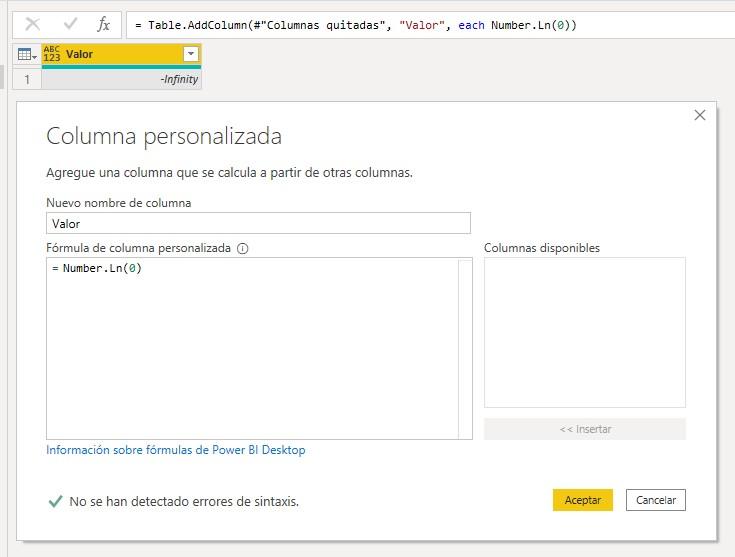Select row number 1
This screenshot has width=735, height=557.
coord(27,79)
